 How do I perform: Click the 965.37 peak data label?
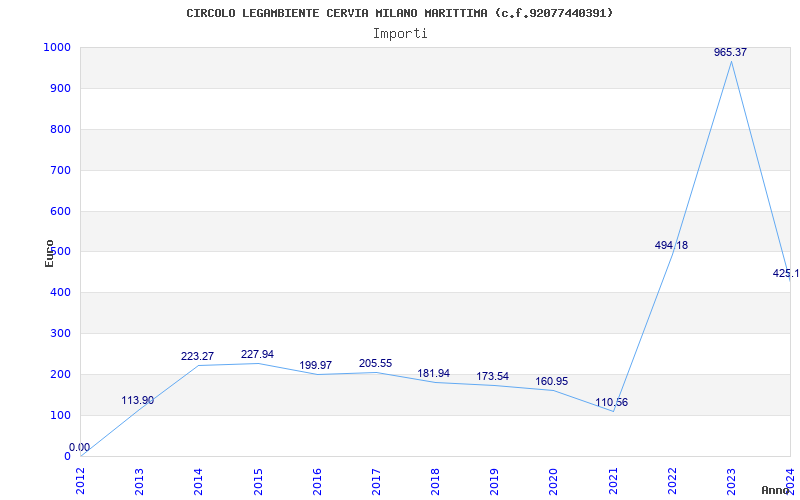(x=730, y=52)
